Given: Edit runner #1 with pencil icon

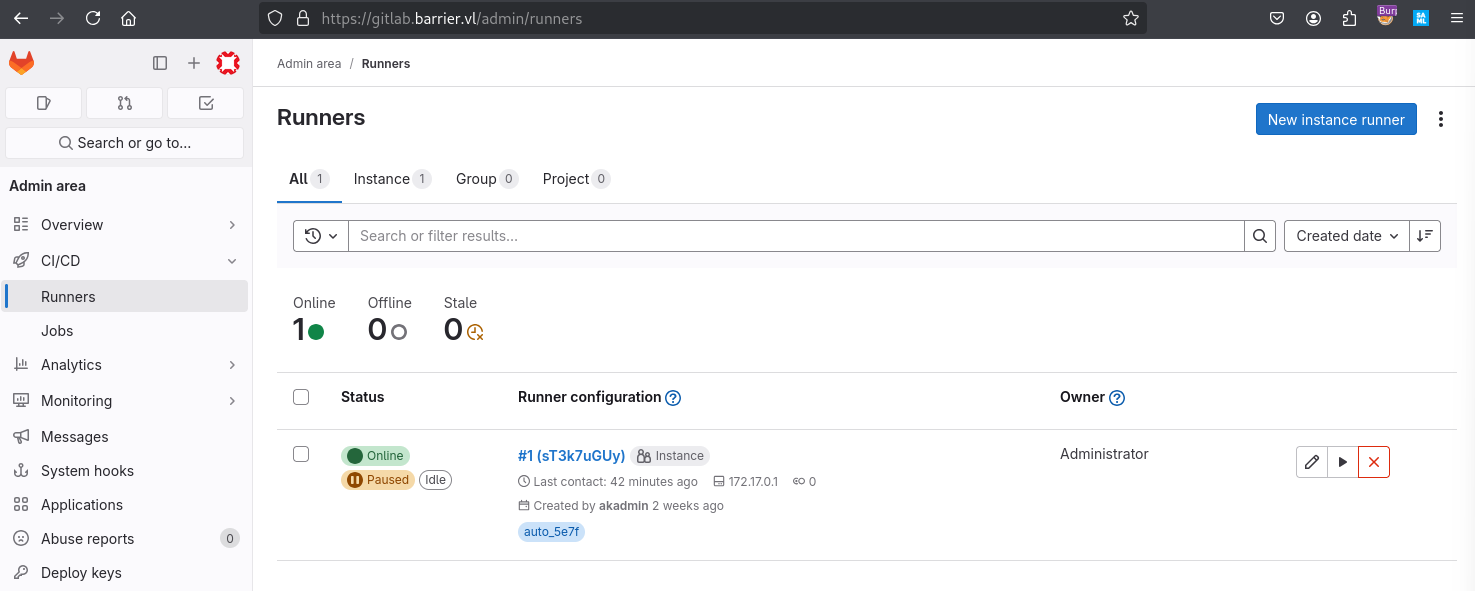Looking at the screenshot, I should click(1312, 462).
